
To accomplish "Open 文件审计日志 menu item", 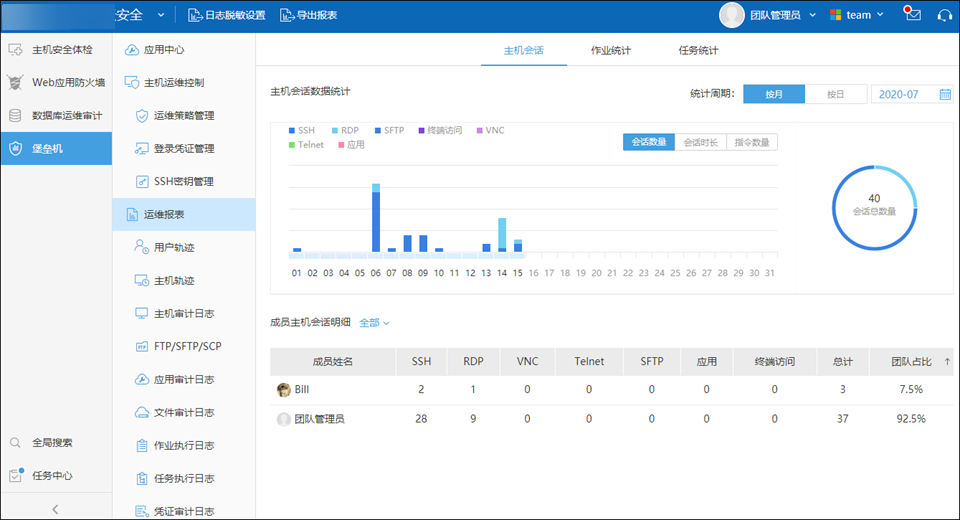I will click(x=184, y=413).
